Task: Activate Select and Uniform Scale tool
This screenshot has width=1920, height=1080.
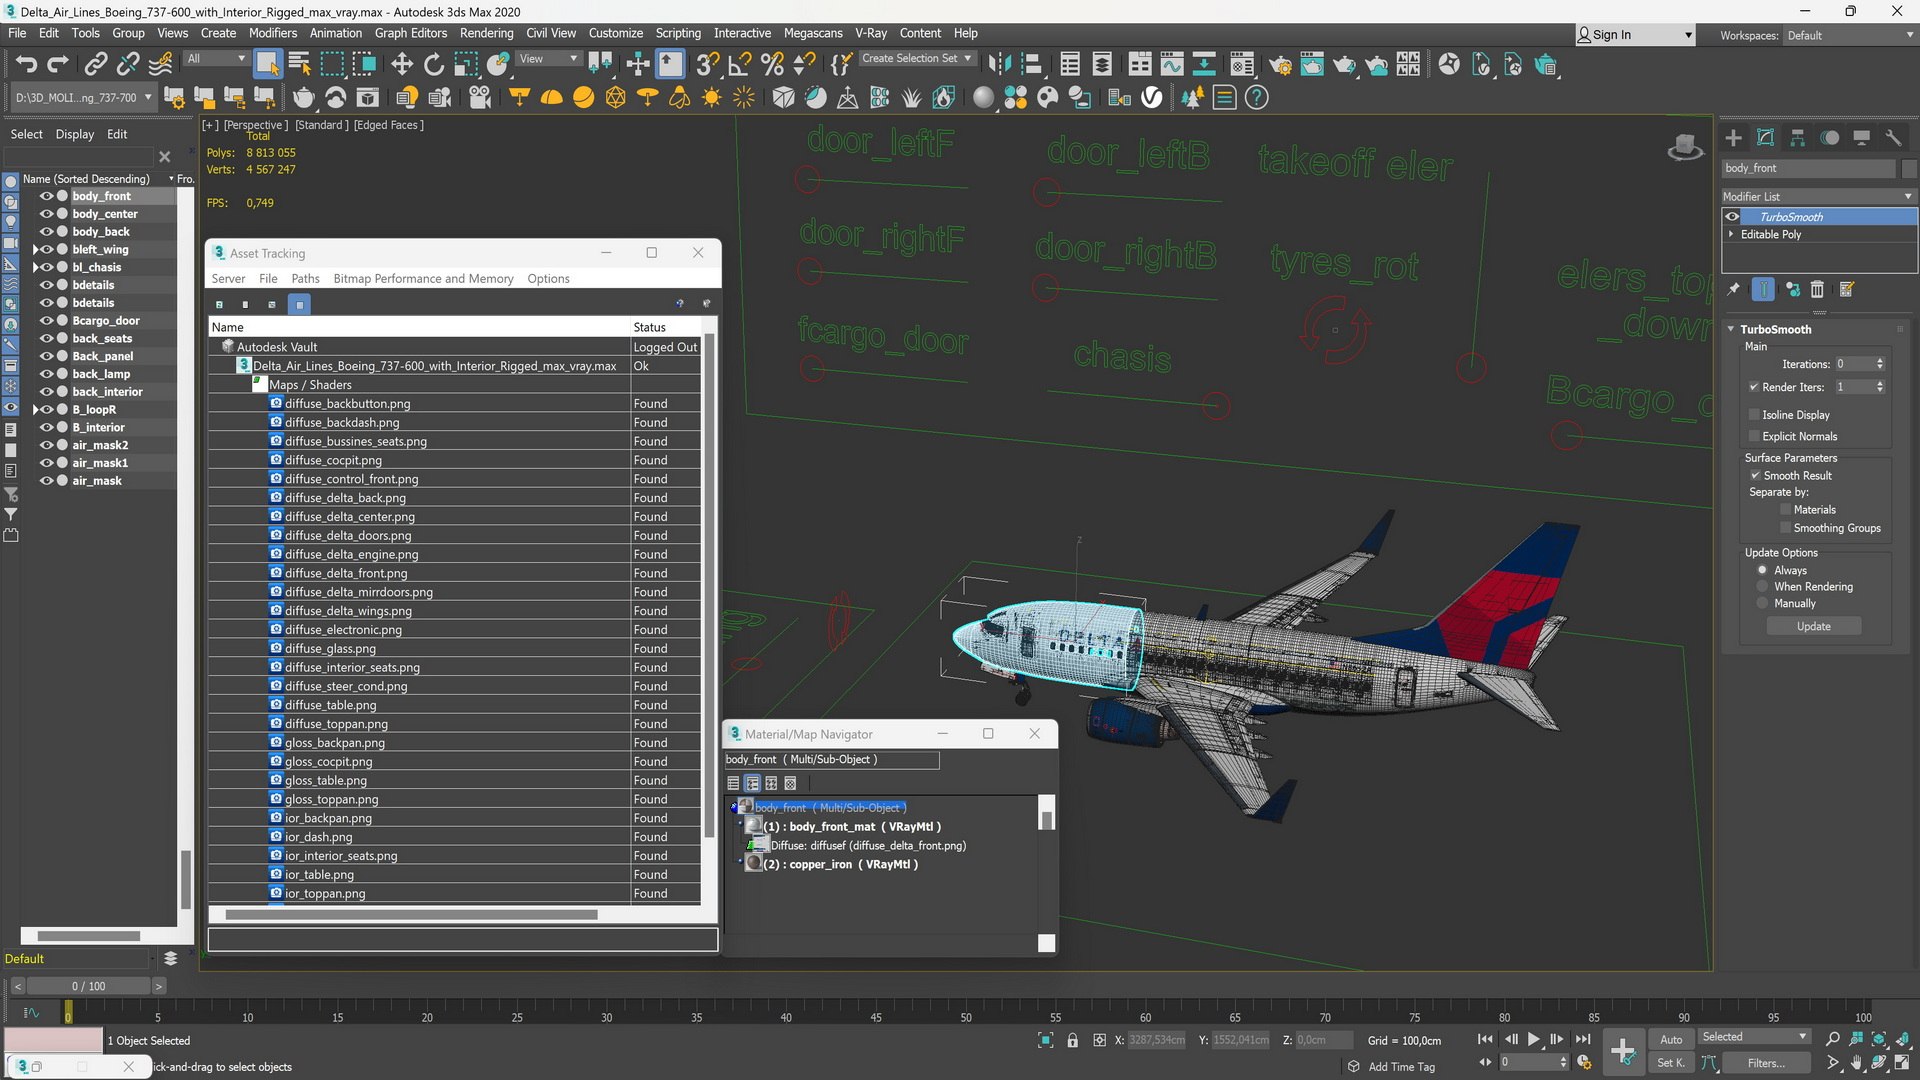Action: [466, 65]
